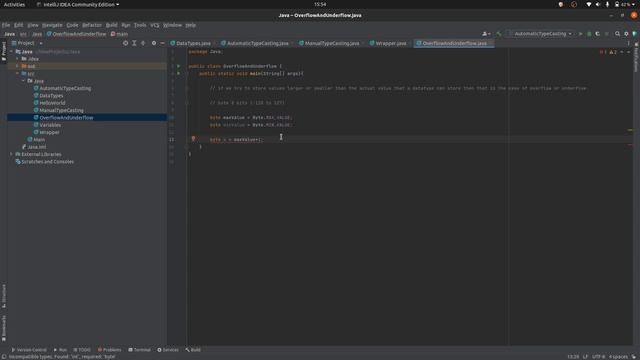Toggle the Bookmarks side tool window
This screenshot has width=640, height=360.
(4, 328)
